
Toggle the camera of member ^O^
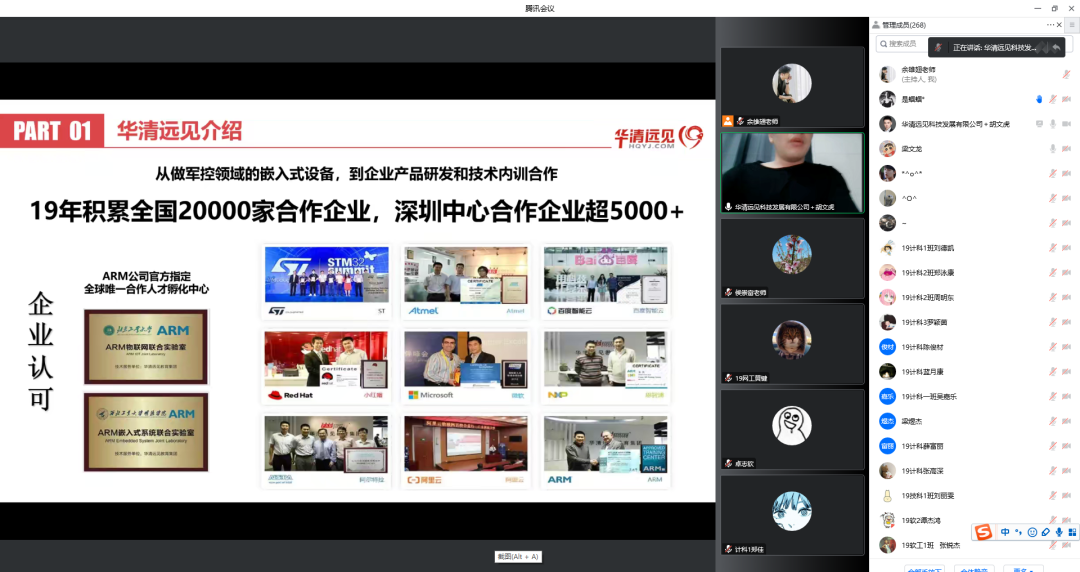[x=1066, y=198]
